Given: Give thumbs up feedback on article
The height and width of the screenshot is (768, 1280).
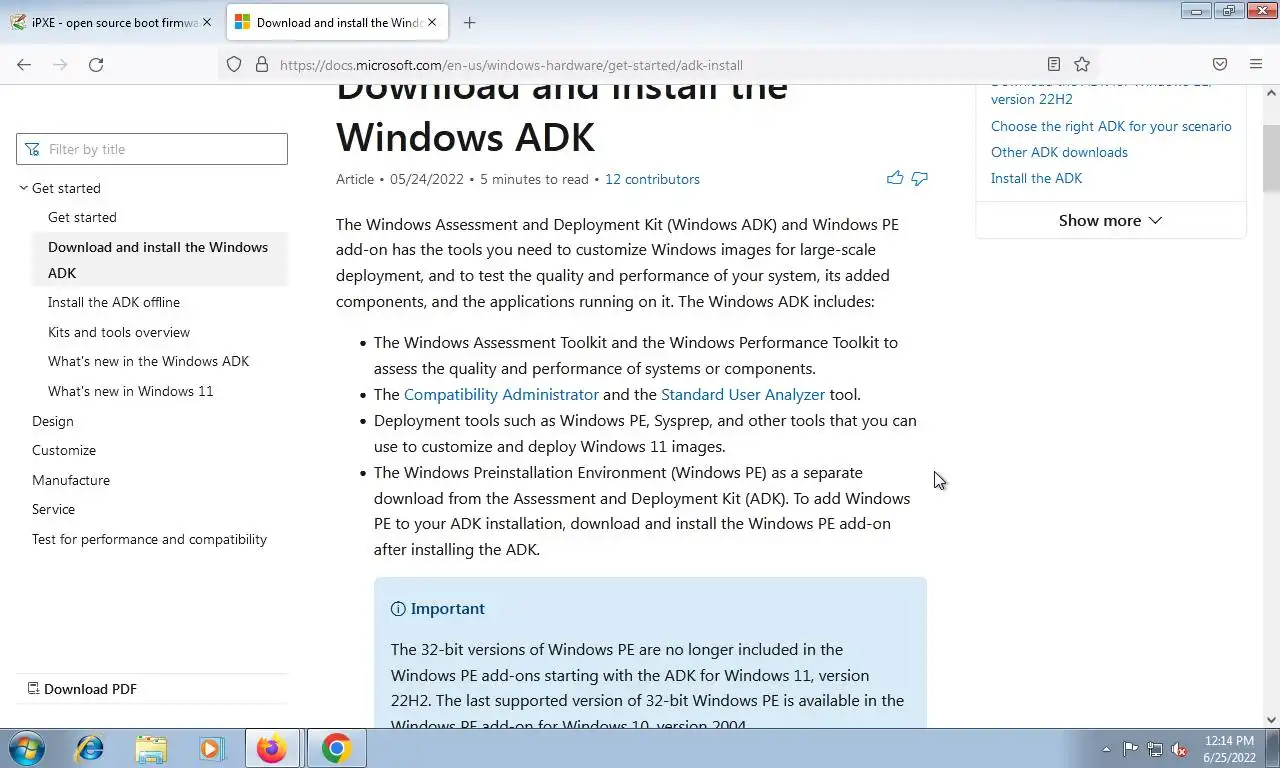Looking at the screenshot, I should click(x=895, y=178).
